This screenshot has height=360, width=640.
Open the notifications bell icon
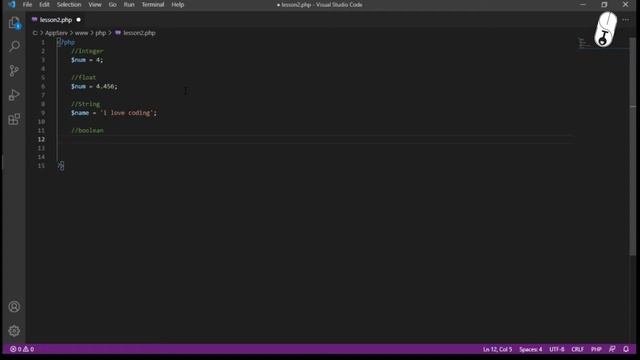point(626,349)
